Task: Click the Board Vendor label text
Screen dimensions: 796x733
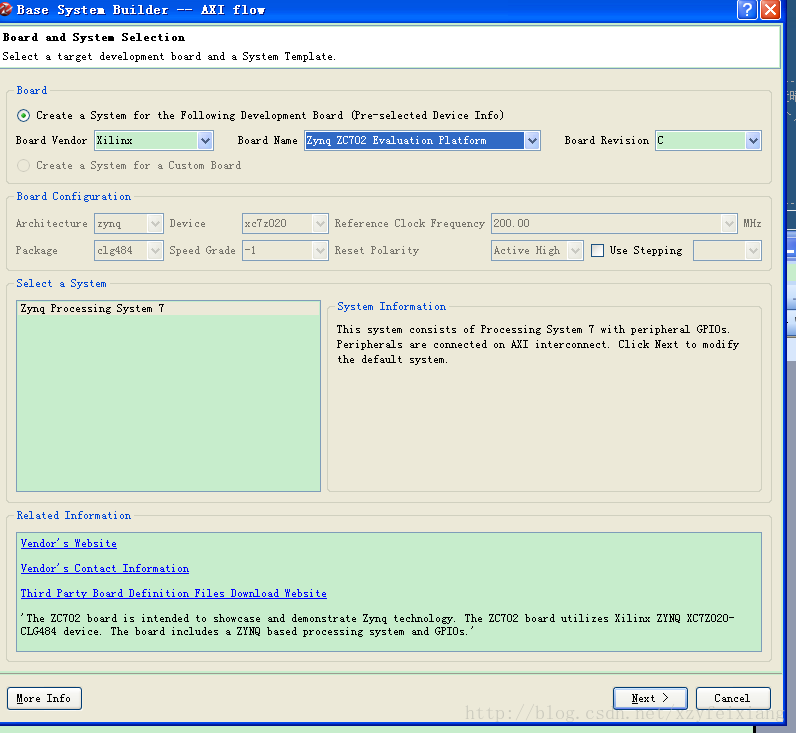Action: (x=51, y=140)
